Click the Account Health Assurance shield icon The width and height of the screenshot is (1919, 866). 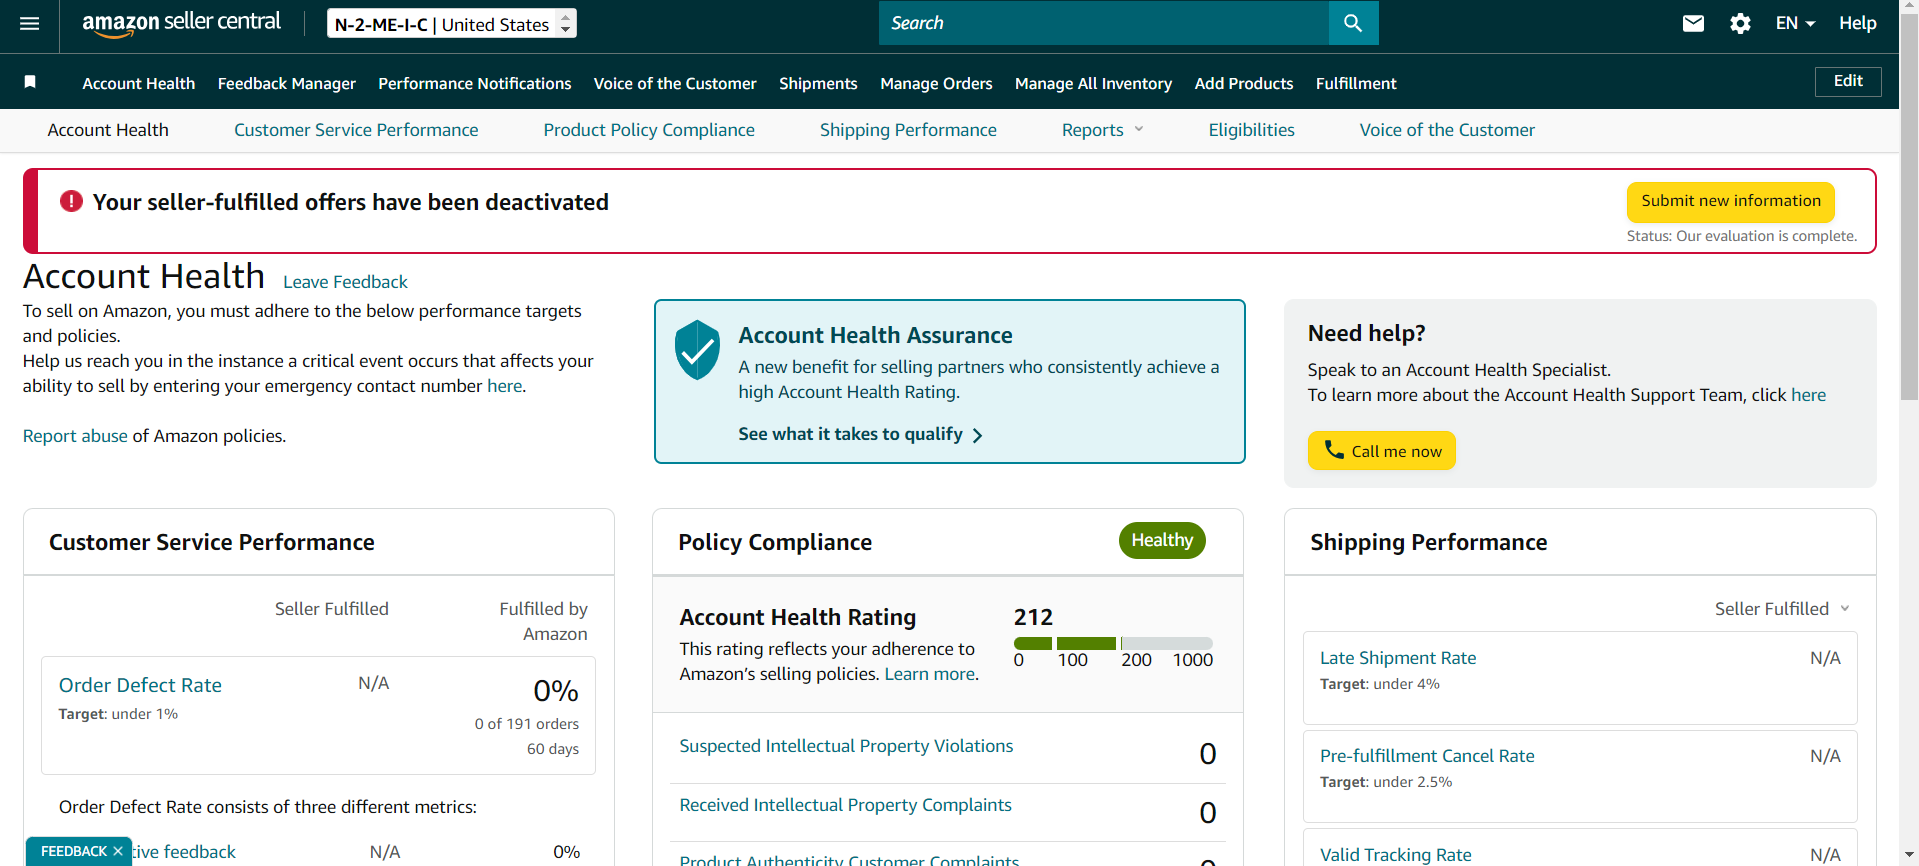pos(697,350)
